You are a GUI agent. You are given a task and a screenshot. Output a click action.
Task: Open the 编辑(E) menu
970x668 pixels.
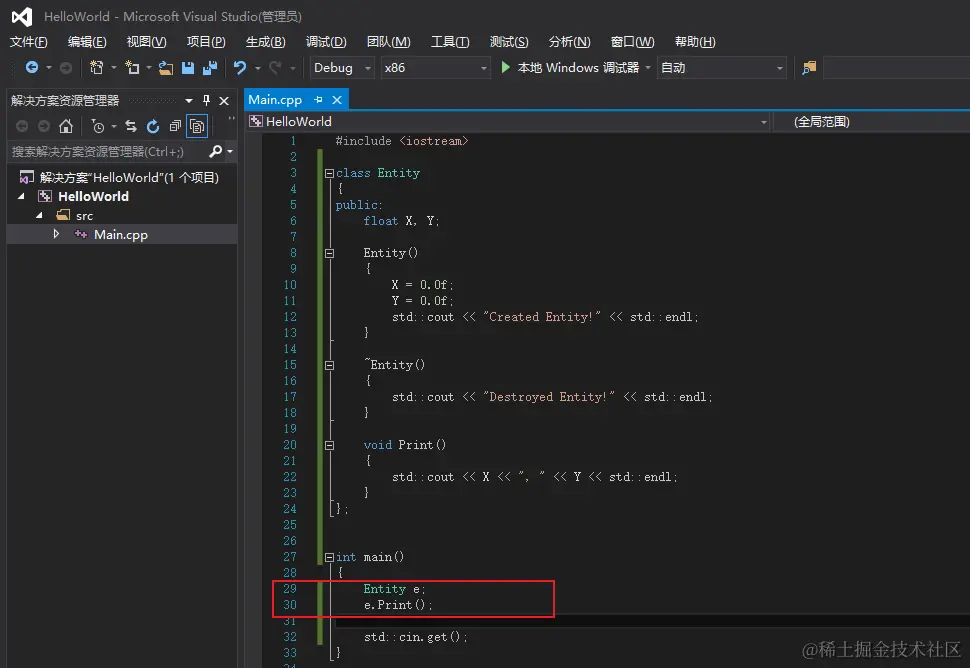(87, 41)
